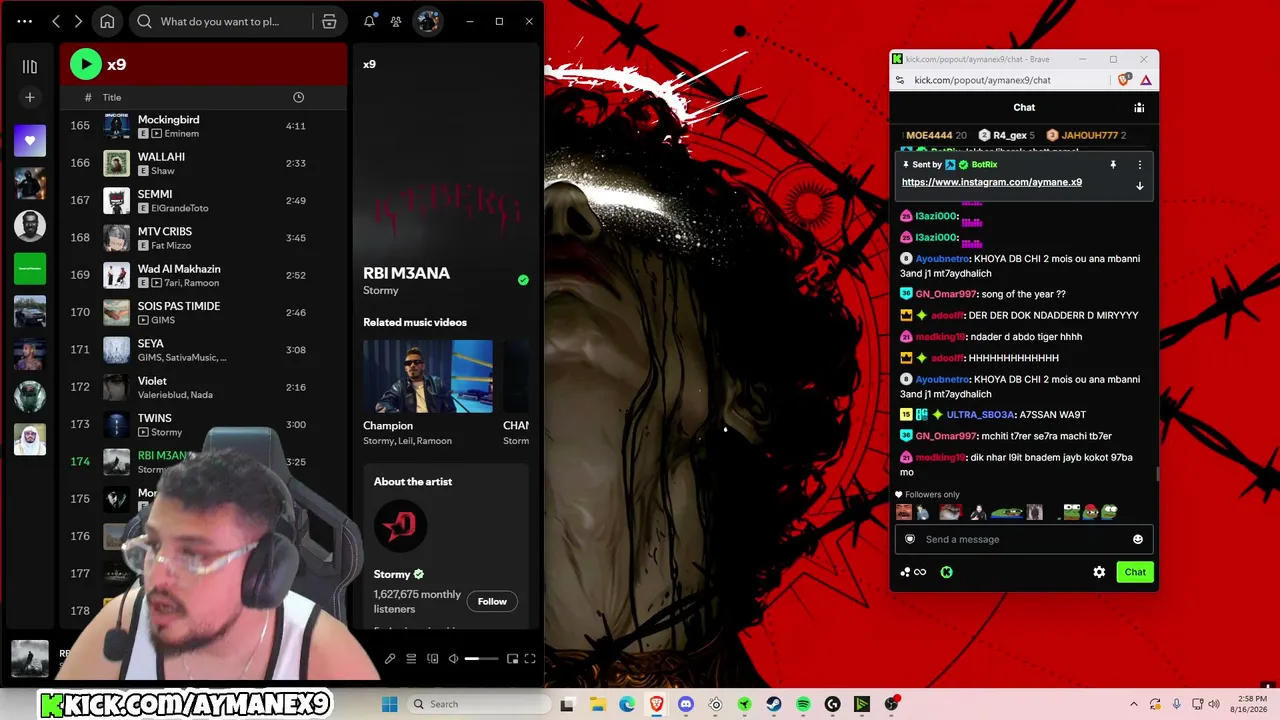
Task: Select the track WALLAHI by Shaw
Action: [x=203, y=163]
